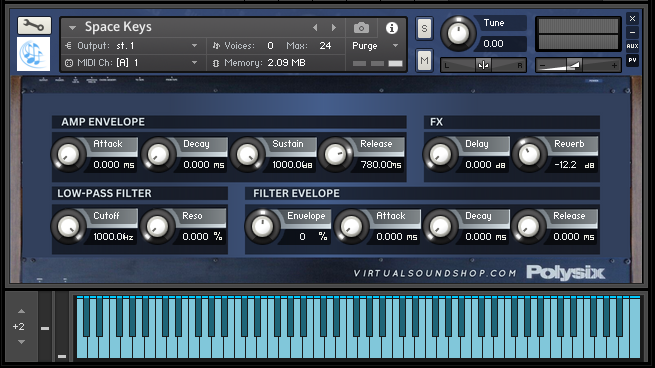
Task: Solo the instrument with S button
Action: tap(424, 29)
